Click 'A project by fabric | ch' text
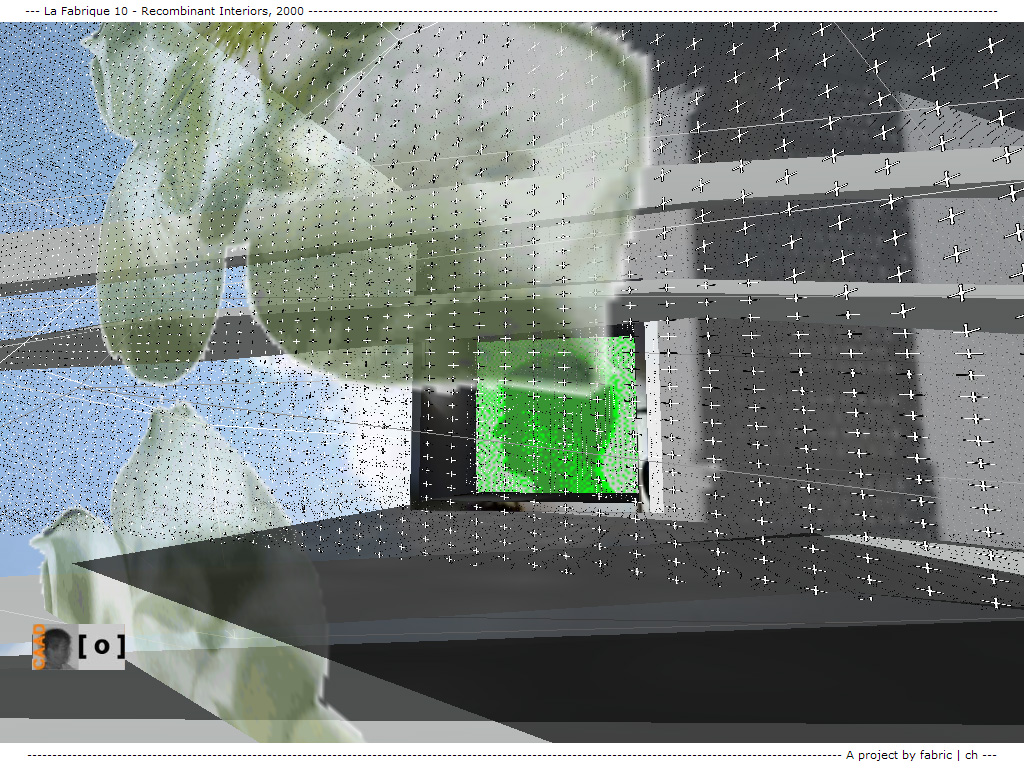The image size is (1024, 768). point(912,755)
